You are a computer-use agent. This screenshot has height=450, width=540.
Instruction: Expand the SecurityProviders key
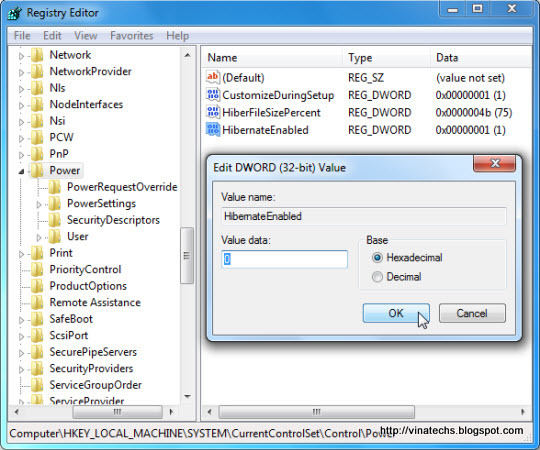[21, 369]
